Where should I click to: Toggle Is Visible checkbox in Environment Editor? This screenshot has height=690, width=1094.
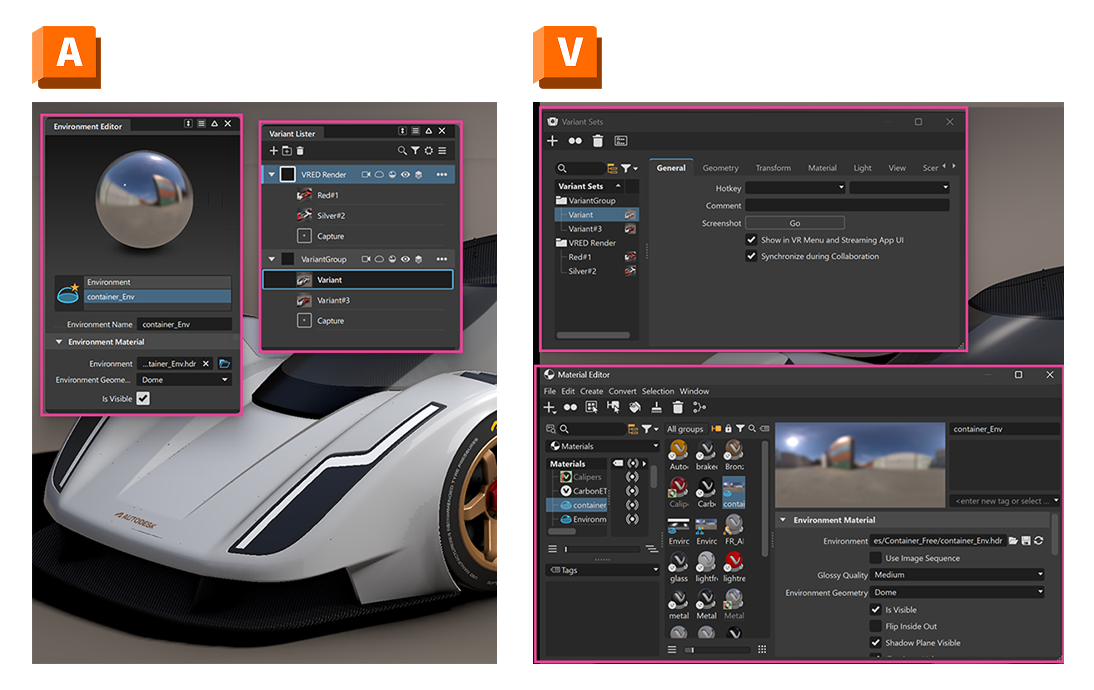click(143, 398)
